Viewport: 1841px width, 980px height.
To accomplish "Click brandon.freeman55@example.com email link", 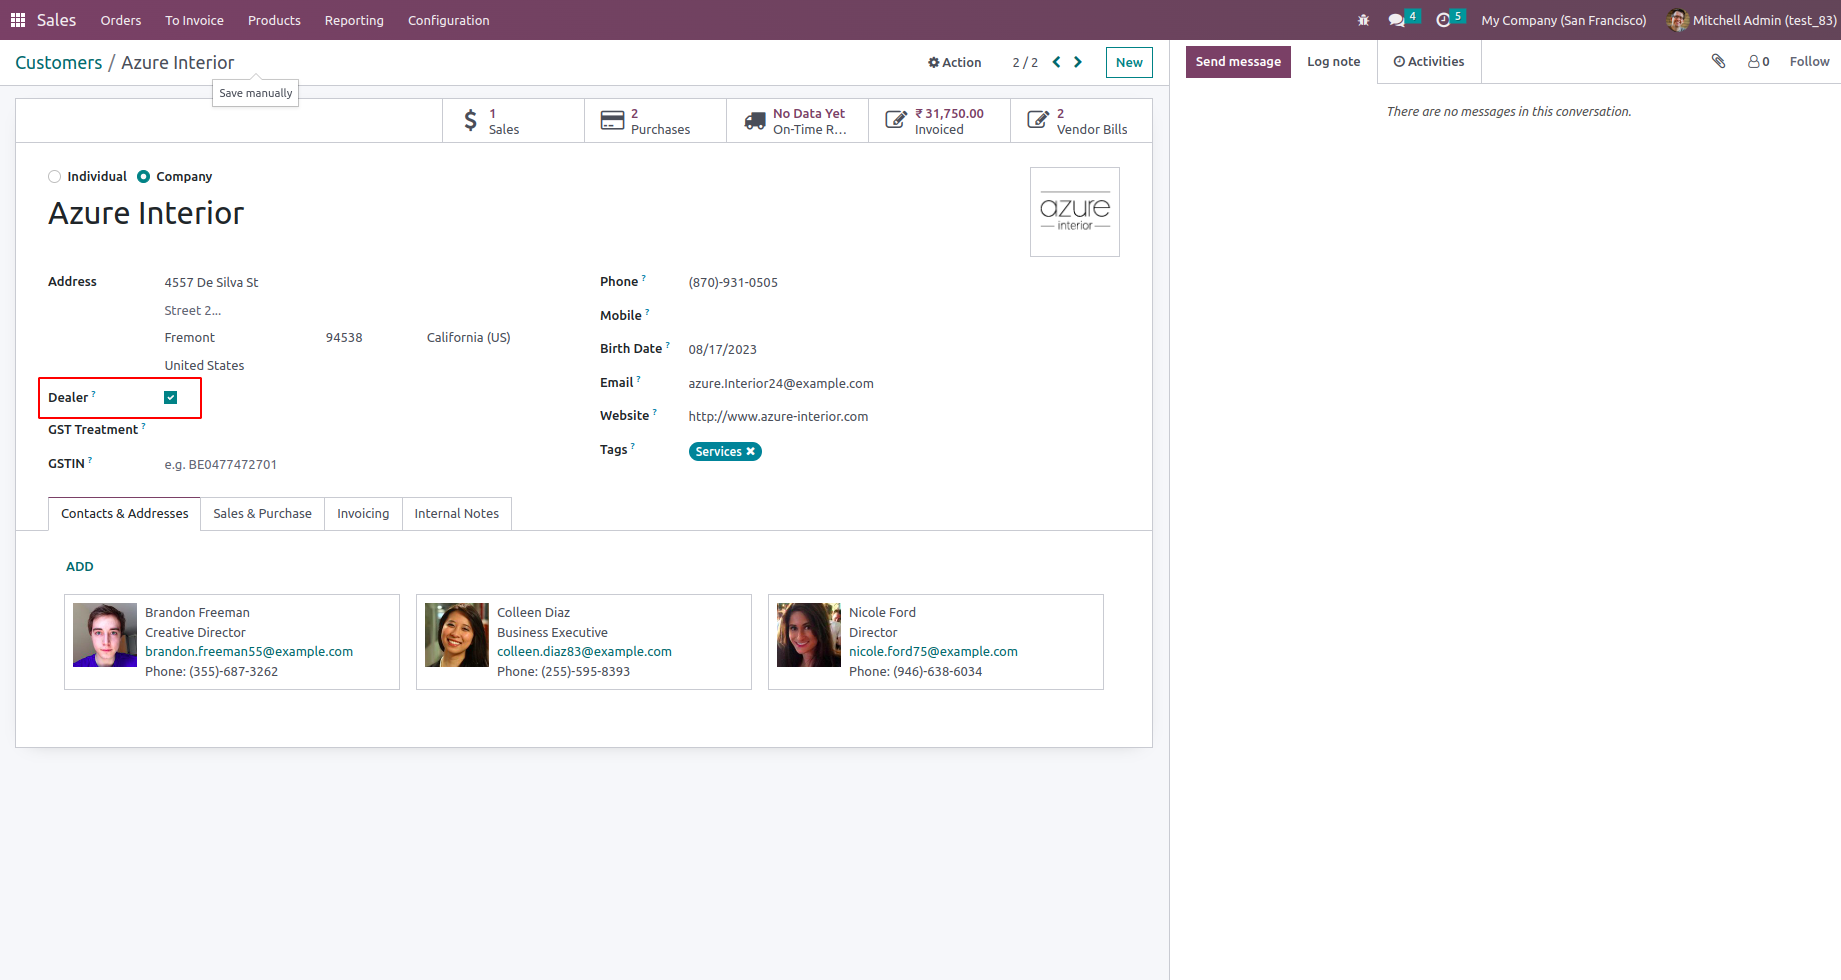I will [249, 652].
